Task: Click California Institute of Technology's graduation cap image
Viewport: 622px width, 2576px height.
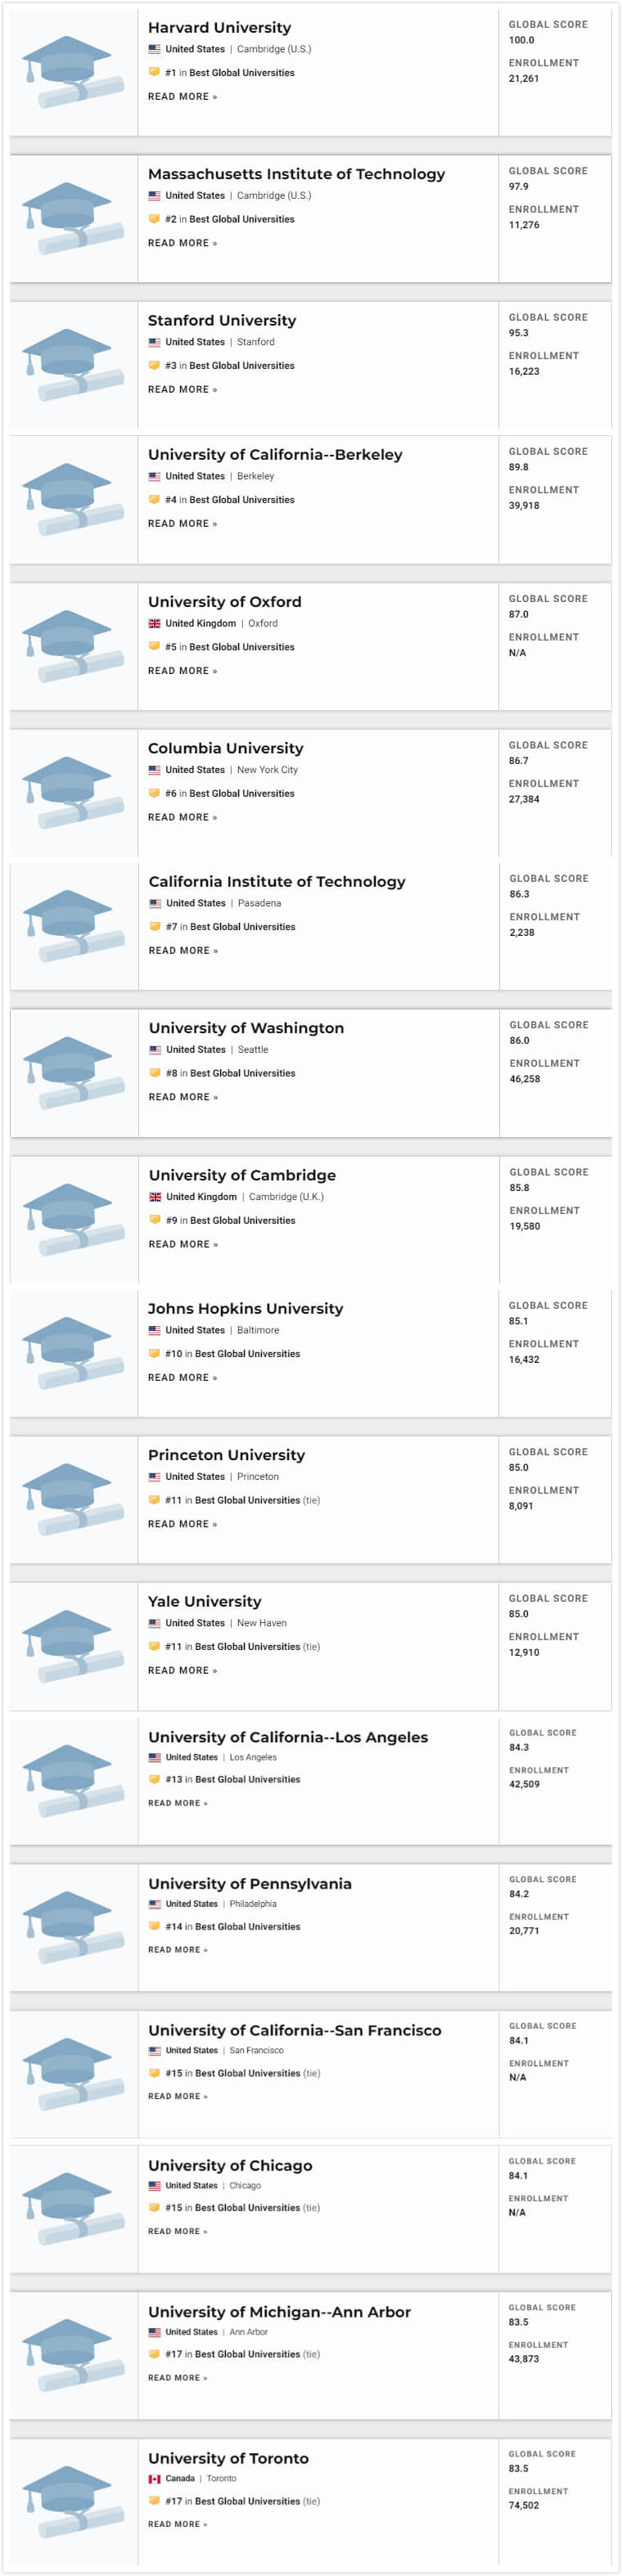Action: [73, 926]
